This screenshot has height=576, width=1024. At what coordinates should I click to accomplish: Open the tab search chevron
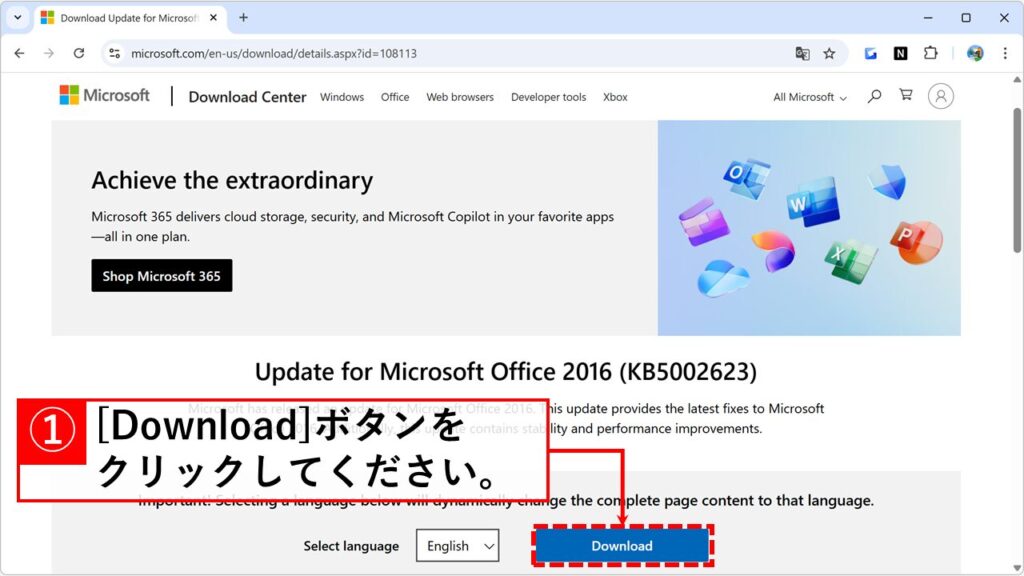tap(18, 18)
